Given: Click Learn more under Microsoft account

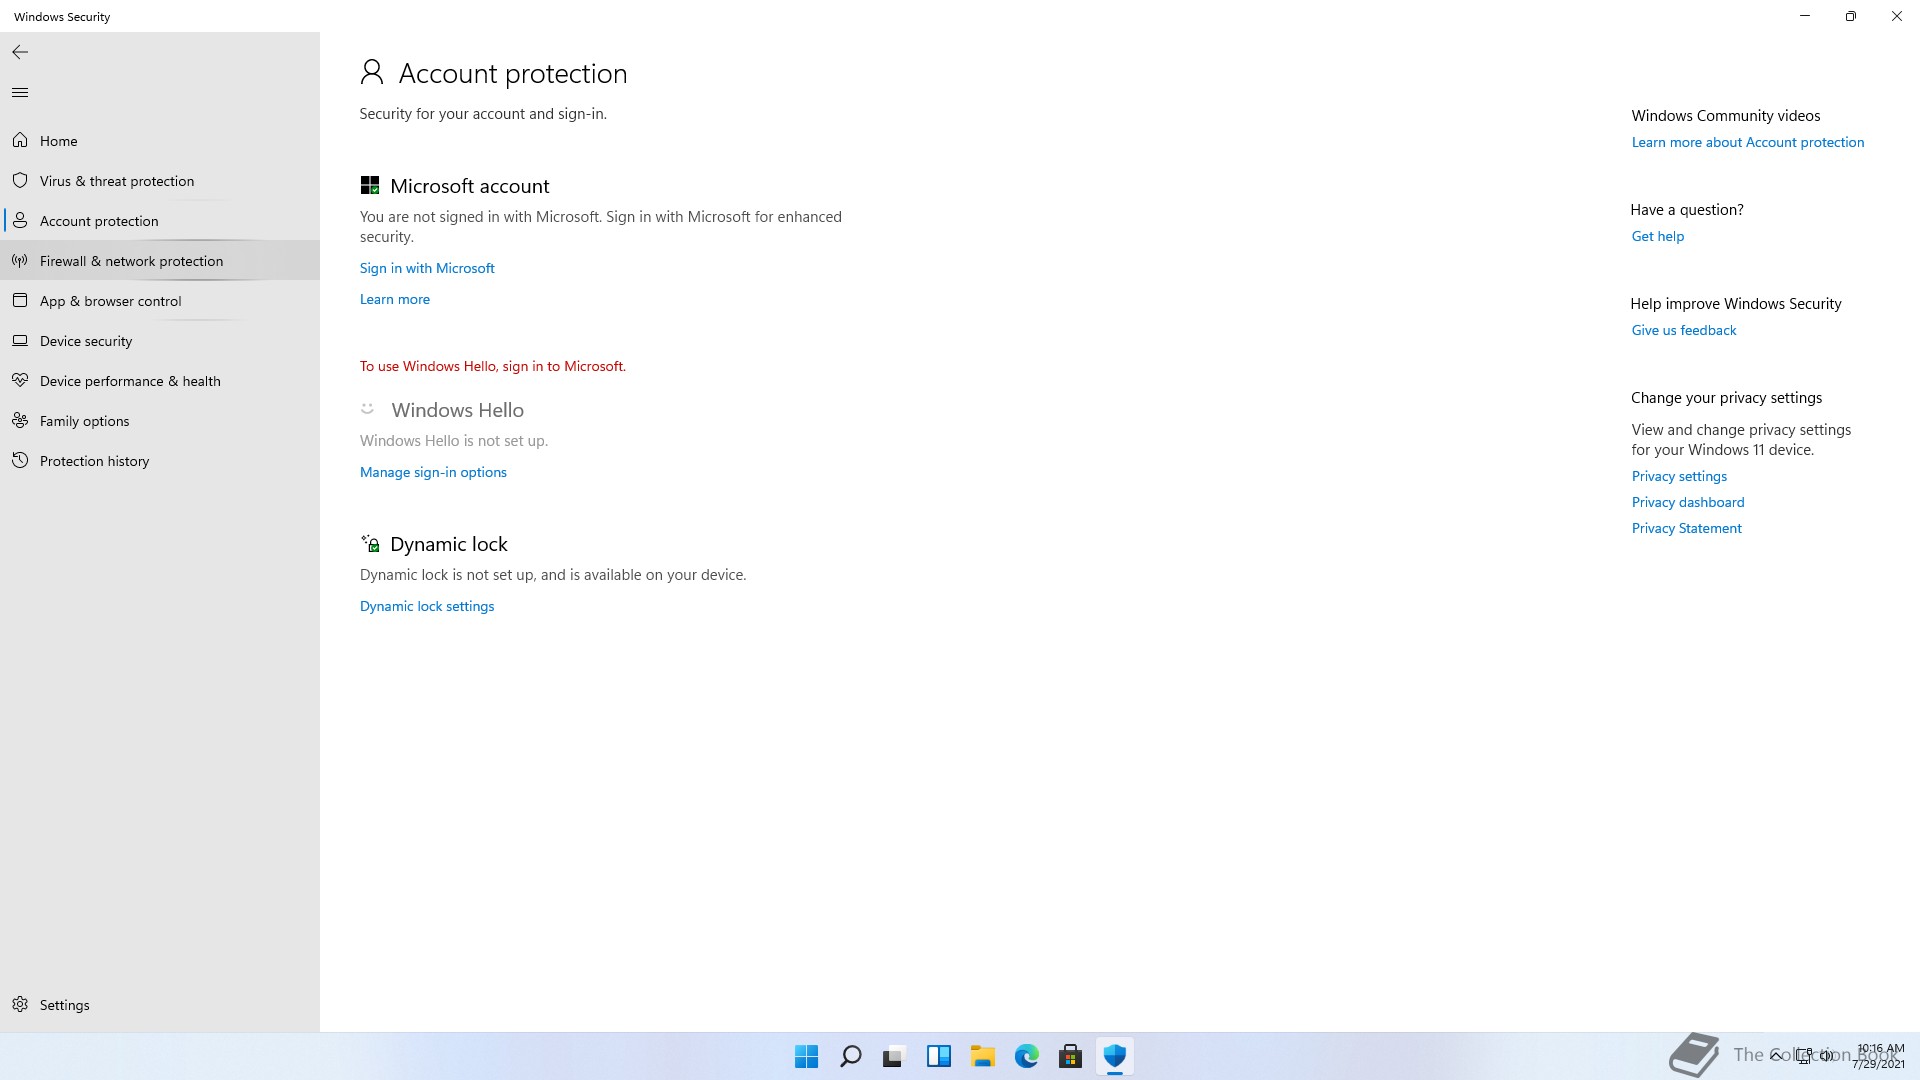Looking at the screenshot, I should [395, 299].
